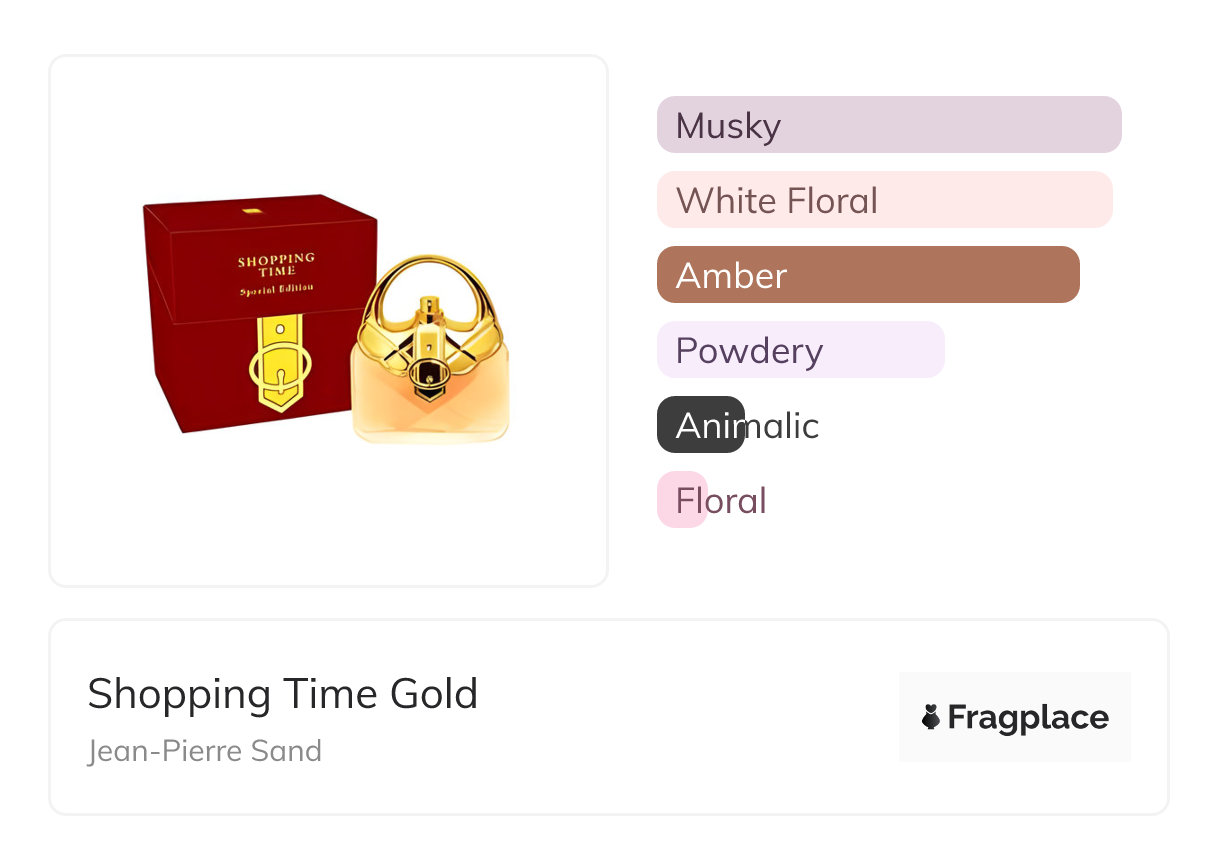Click the small gold emblem atop the box

(x=251, y=211)
